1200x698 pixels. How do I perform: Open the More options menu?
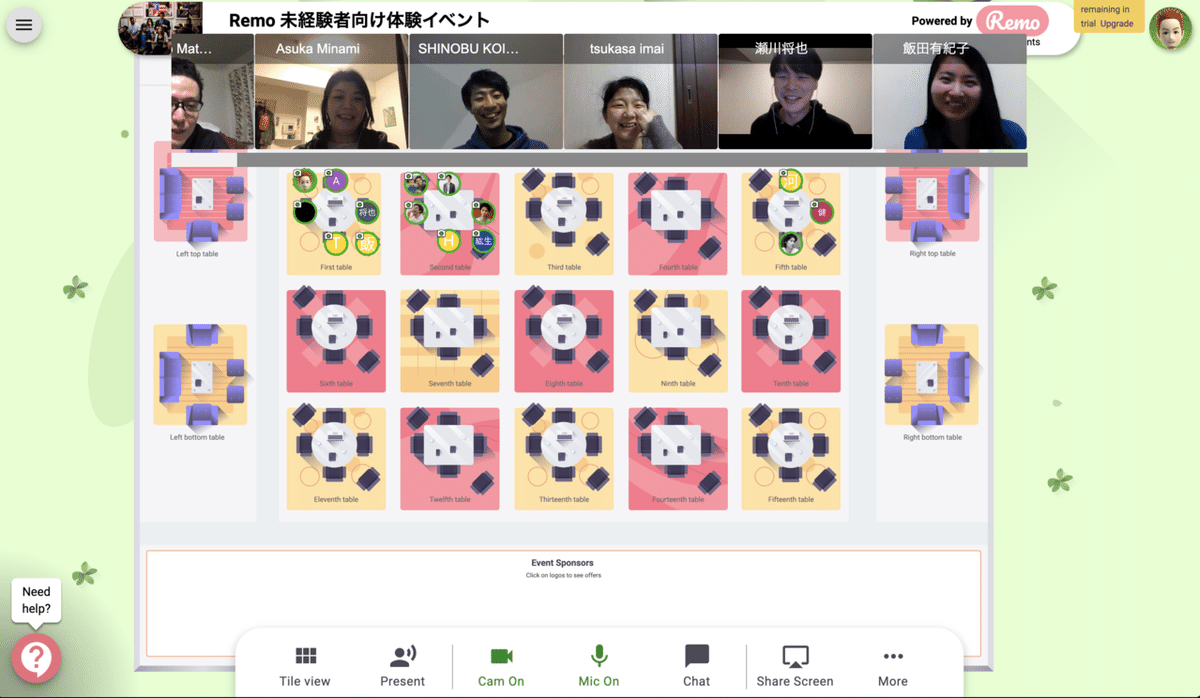coord(892,665)
